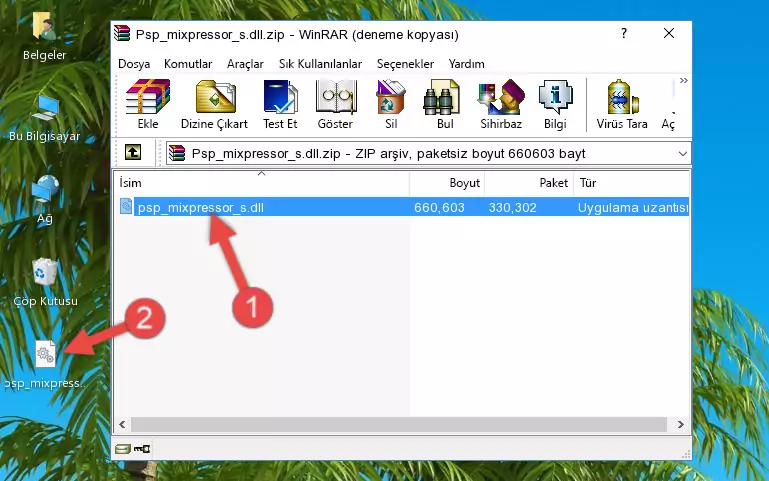Click the go up one folder icon
769x481 pixels.
[x=132, y=152]
